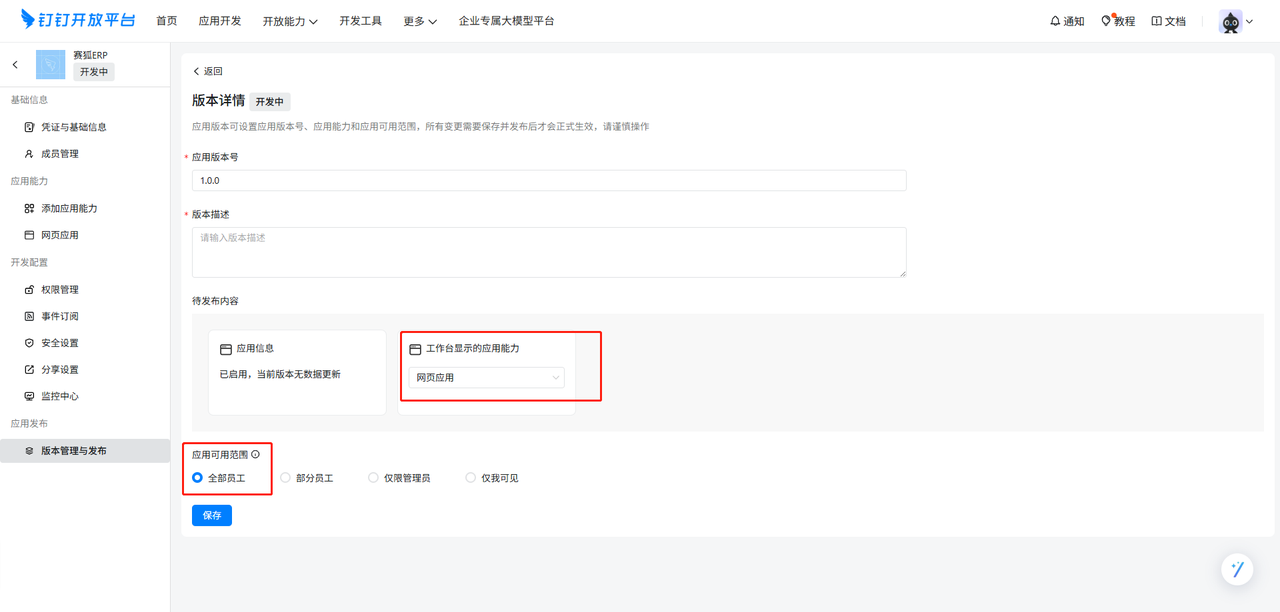Click the 应用版本号 input field
1280x612 pixels.
[549, 180]
